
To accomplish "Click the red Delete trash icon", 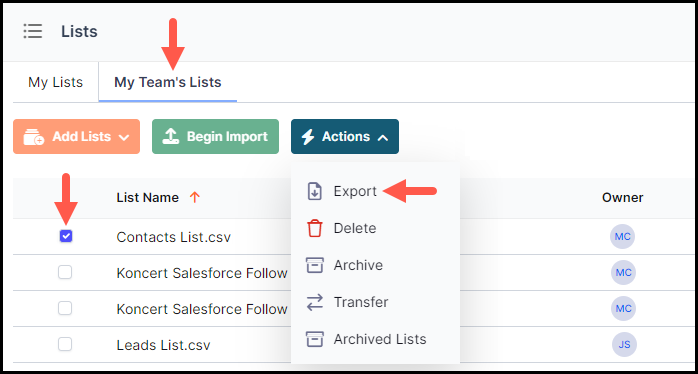I will (314, 228).
